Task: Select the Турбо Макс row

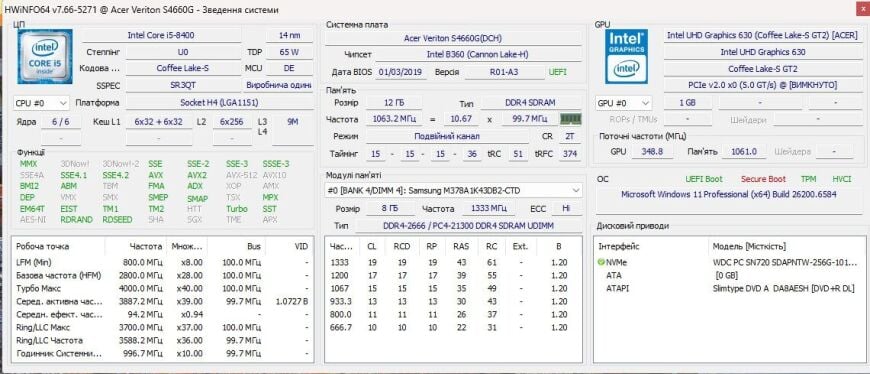Action: click(163, 289)
